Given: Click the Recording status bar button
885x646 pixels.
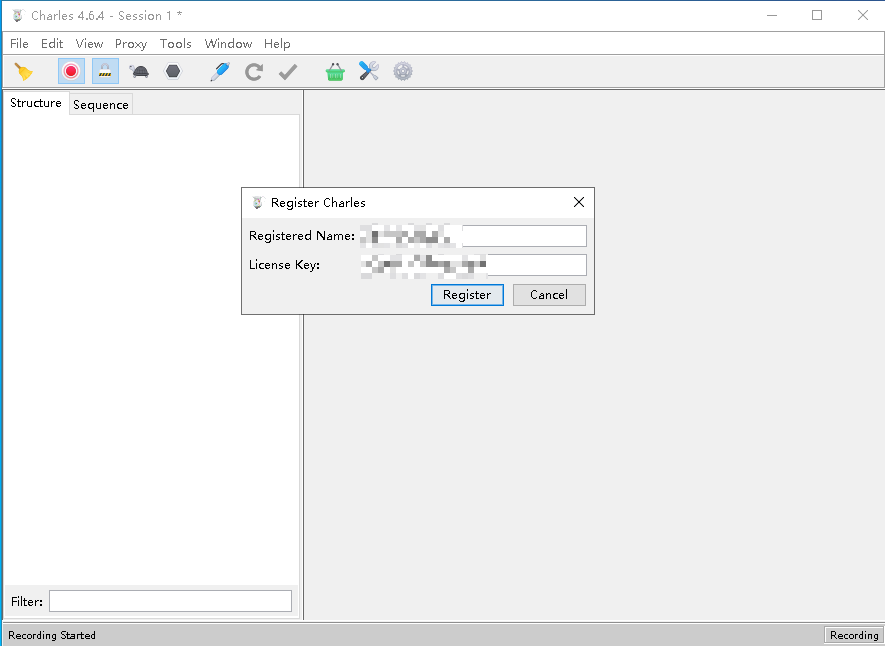Looking at the screenshot, I should pyautogui.click(x=853, y=635).
